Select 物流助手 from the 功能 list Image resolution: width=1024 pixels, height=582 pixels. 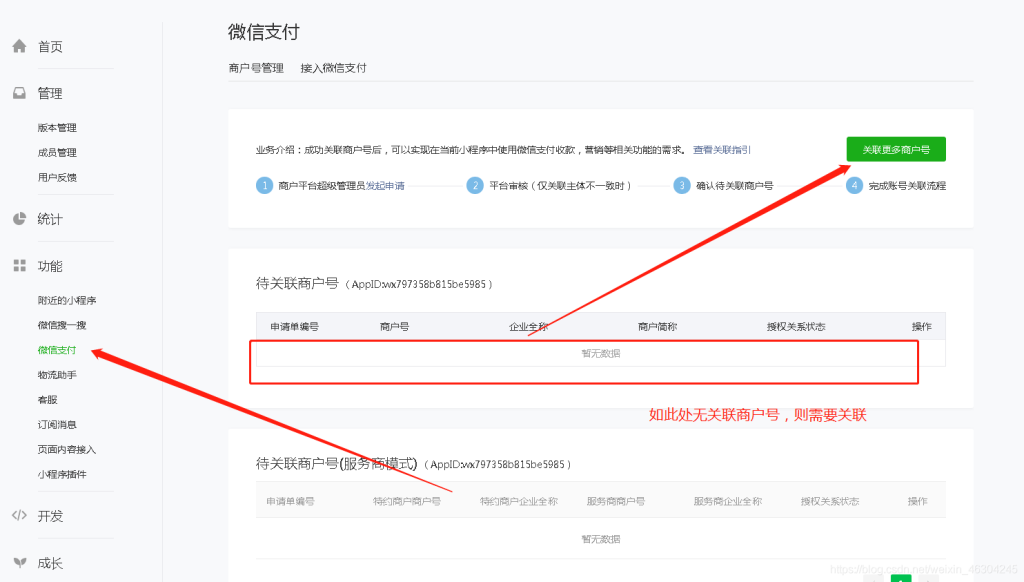(57, 375)
